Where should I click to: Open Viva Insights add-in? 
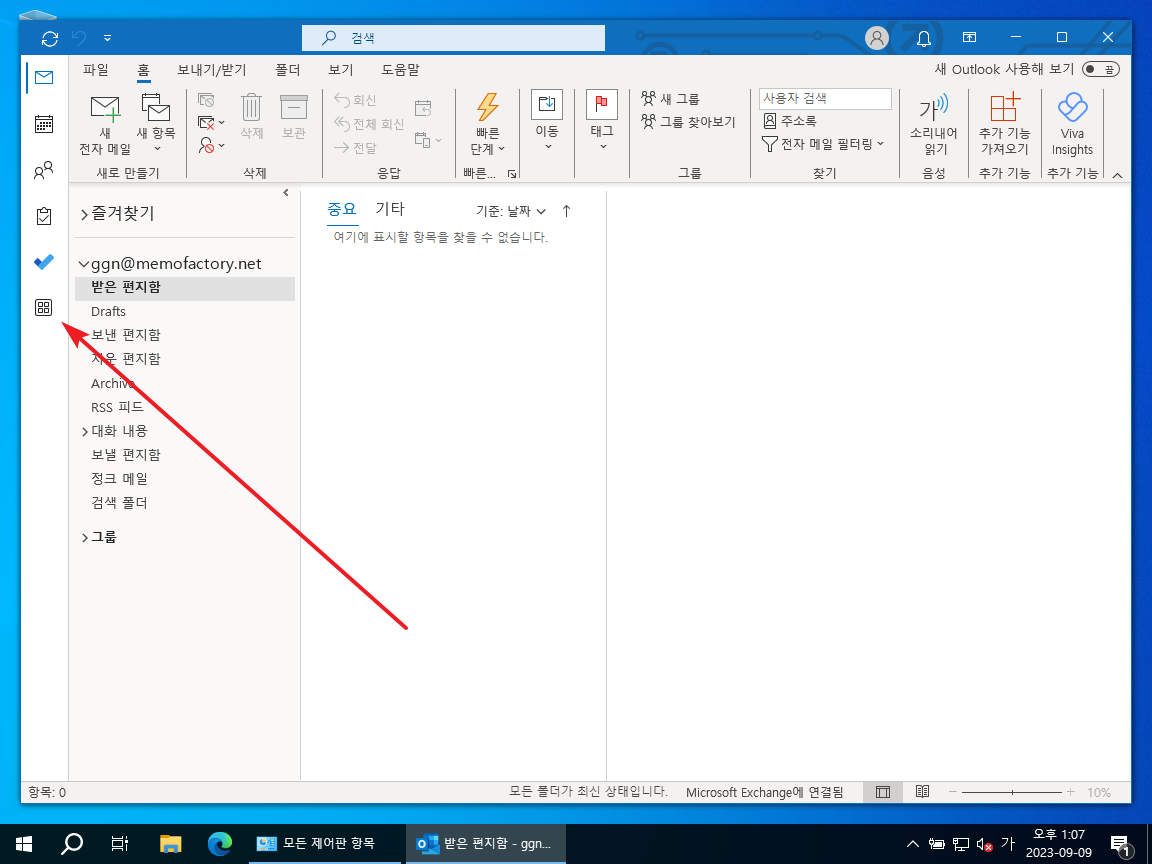click(1072, 125)
